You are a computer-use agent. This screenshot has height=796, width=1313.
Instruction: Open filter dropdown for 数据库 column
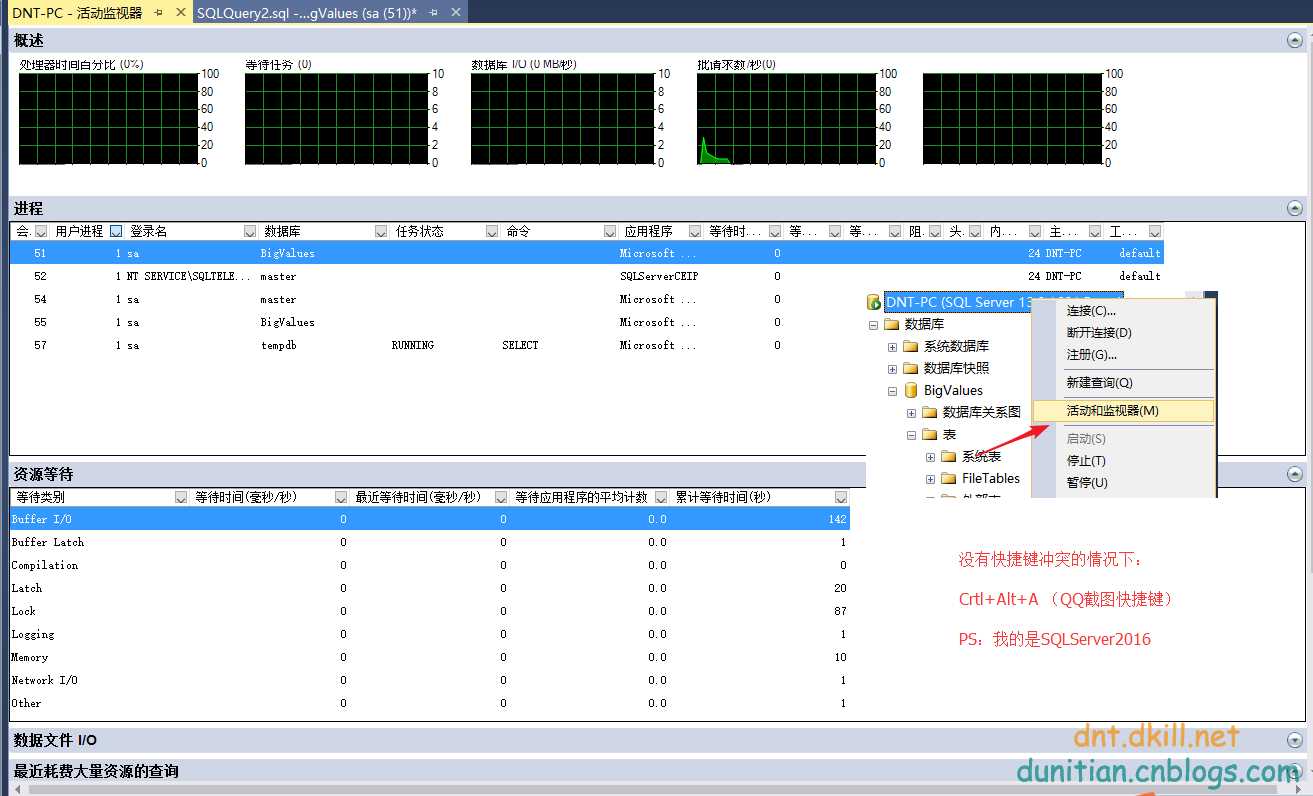381,231
